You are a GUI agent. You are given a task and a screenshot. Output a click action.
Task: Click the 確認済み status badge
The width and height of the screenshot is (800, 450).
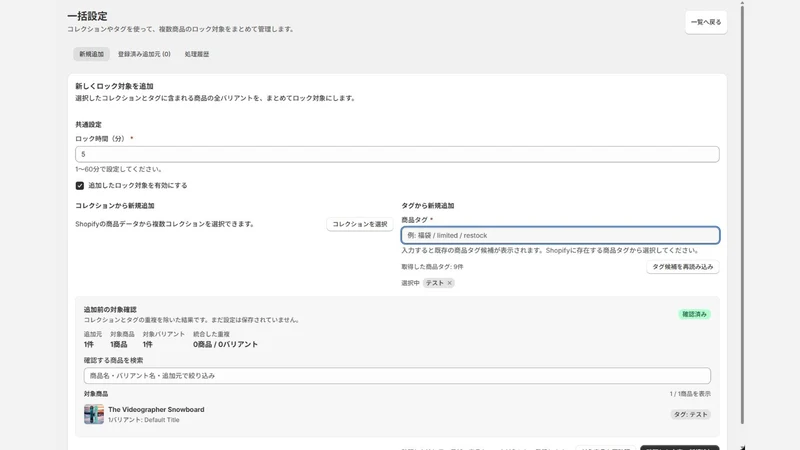pos(694,314)
